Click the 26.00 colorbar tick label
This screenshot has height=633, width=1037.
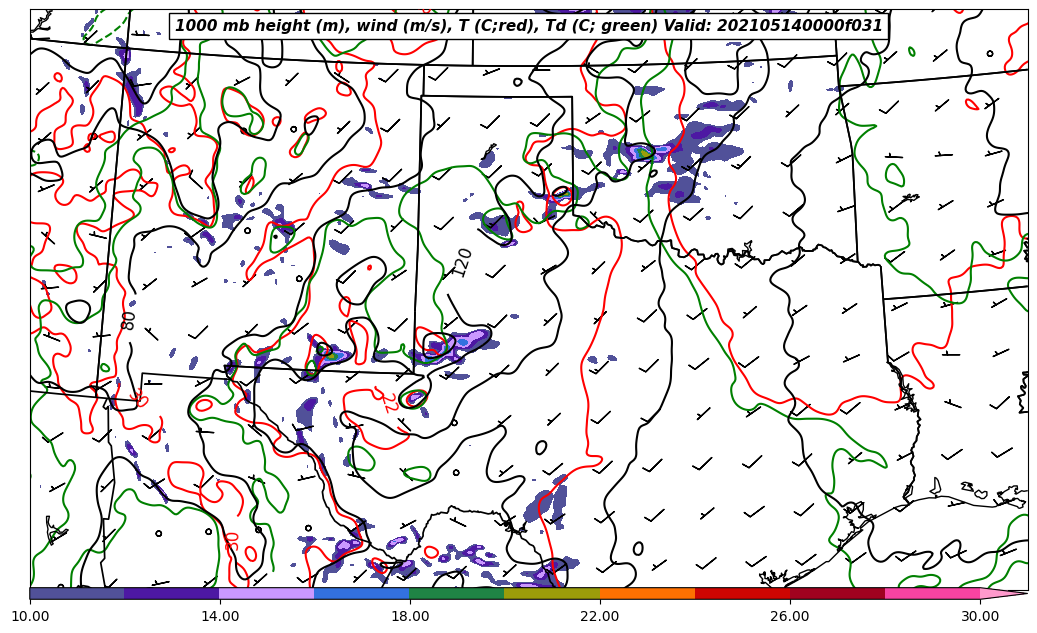pyautogui.click(x=790, y=616)
